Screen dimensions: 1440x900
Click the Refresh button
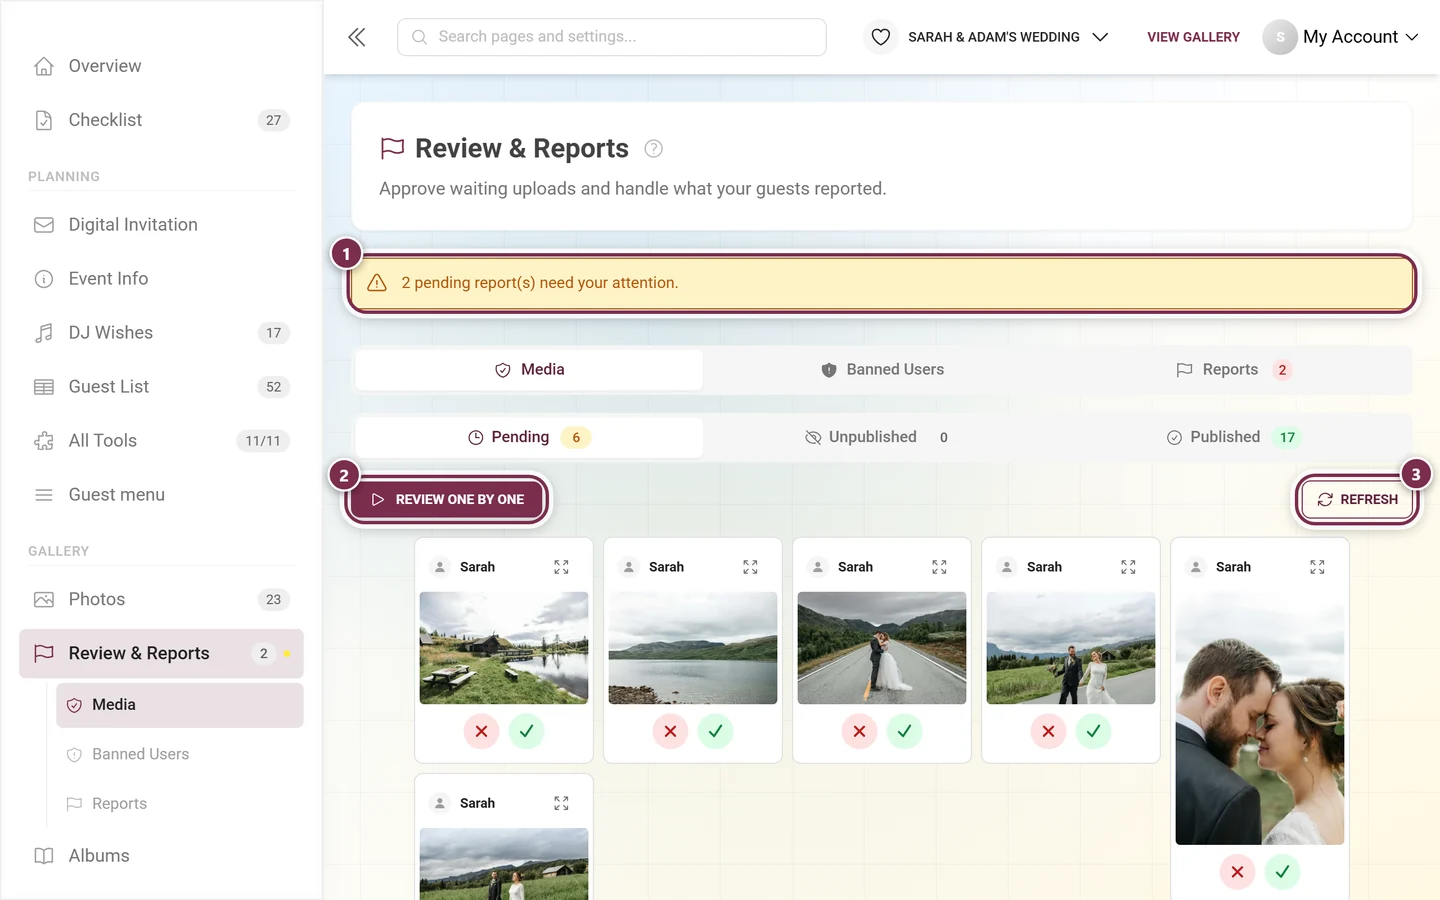tap(1357, 499)
